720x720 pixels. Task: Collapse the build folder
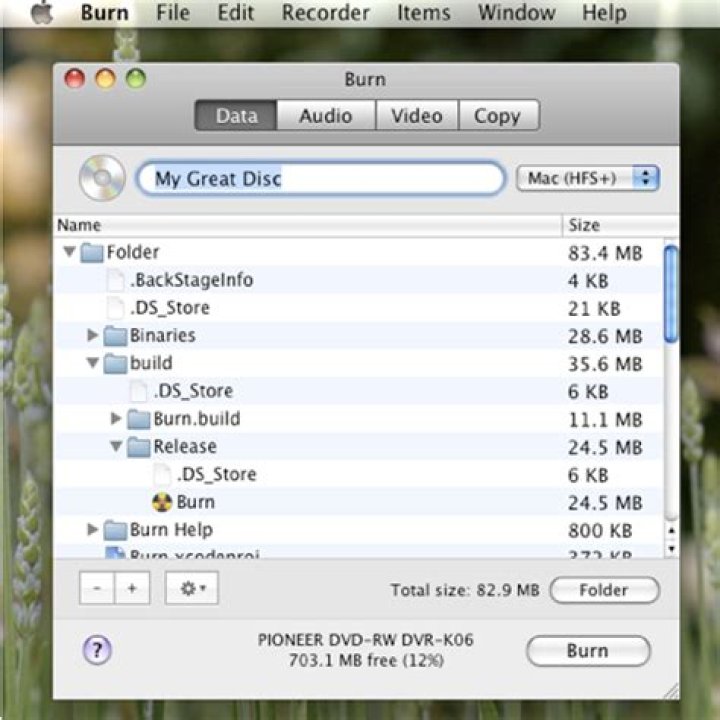(x=93, y=363)
